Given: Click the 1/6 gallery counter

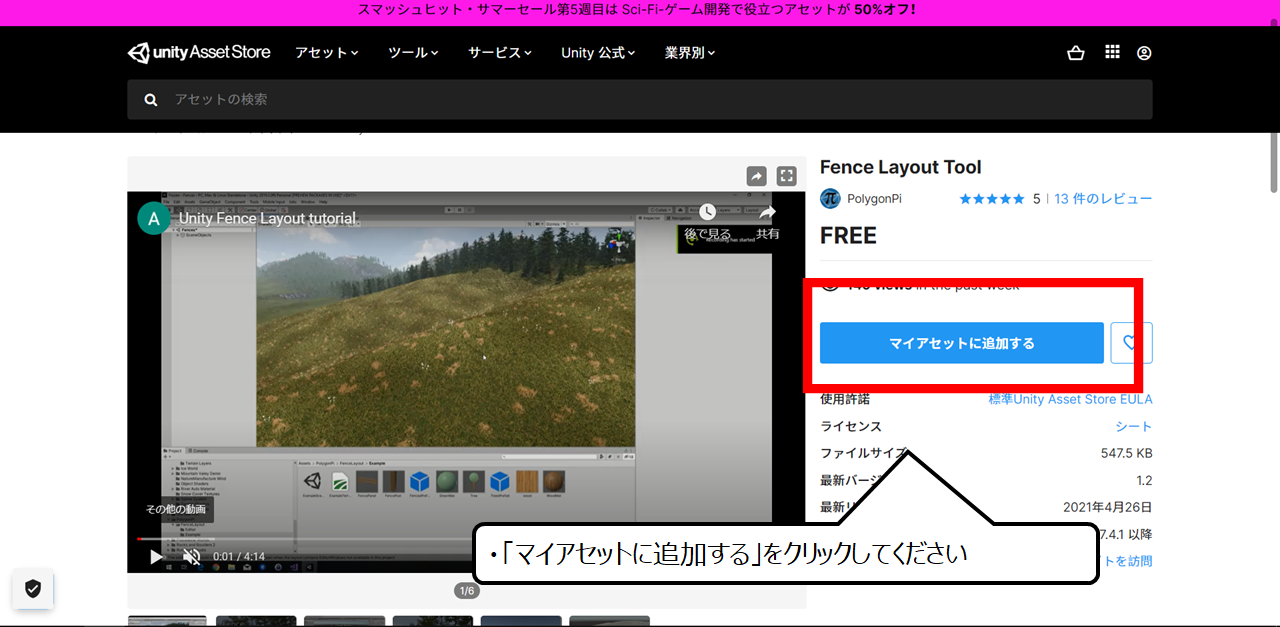Looking at the screenshot, I should click(466, 591).
